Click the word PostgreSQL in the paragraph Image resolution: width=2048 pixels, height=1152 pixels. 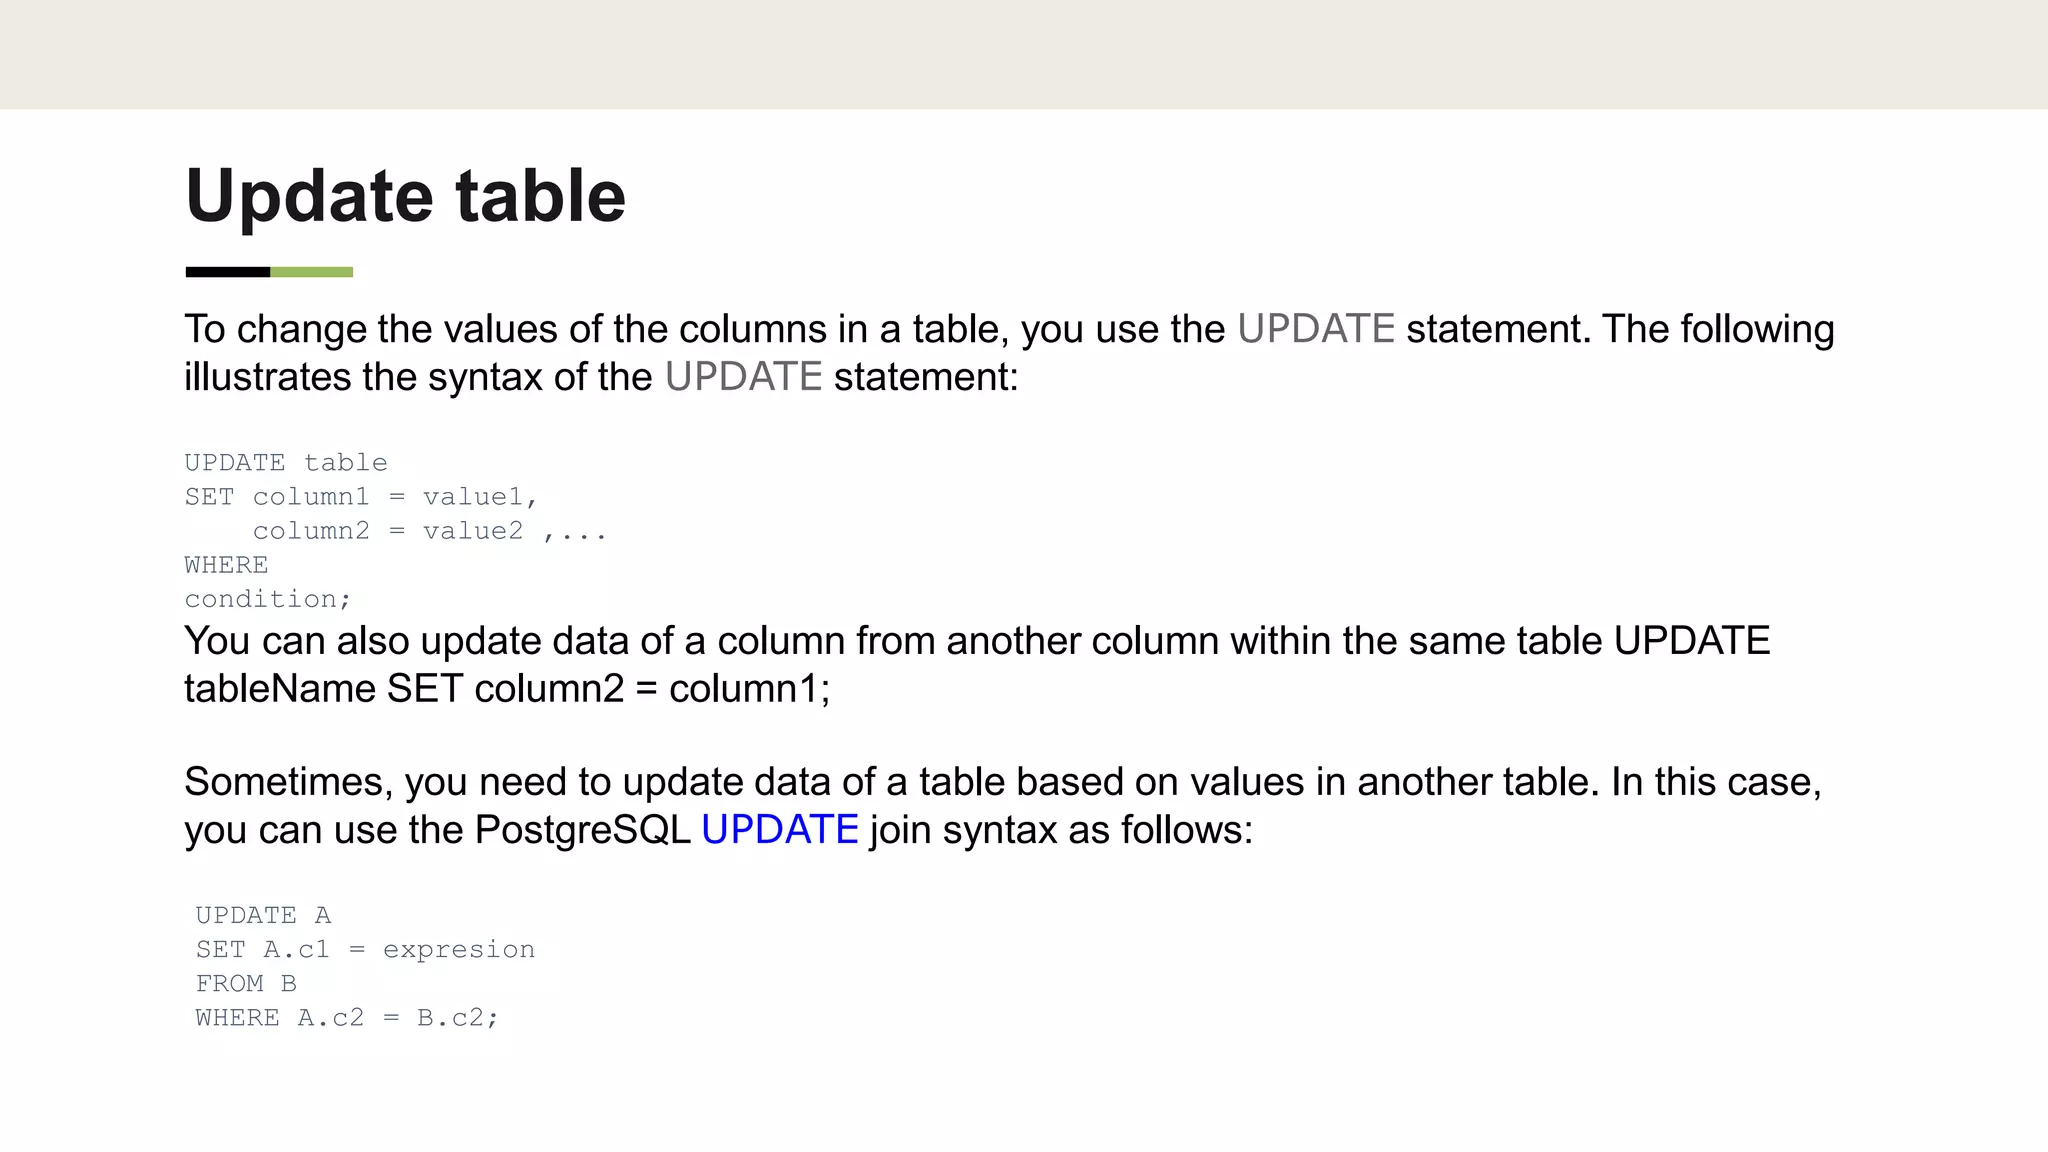click(x=582, y=830)
